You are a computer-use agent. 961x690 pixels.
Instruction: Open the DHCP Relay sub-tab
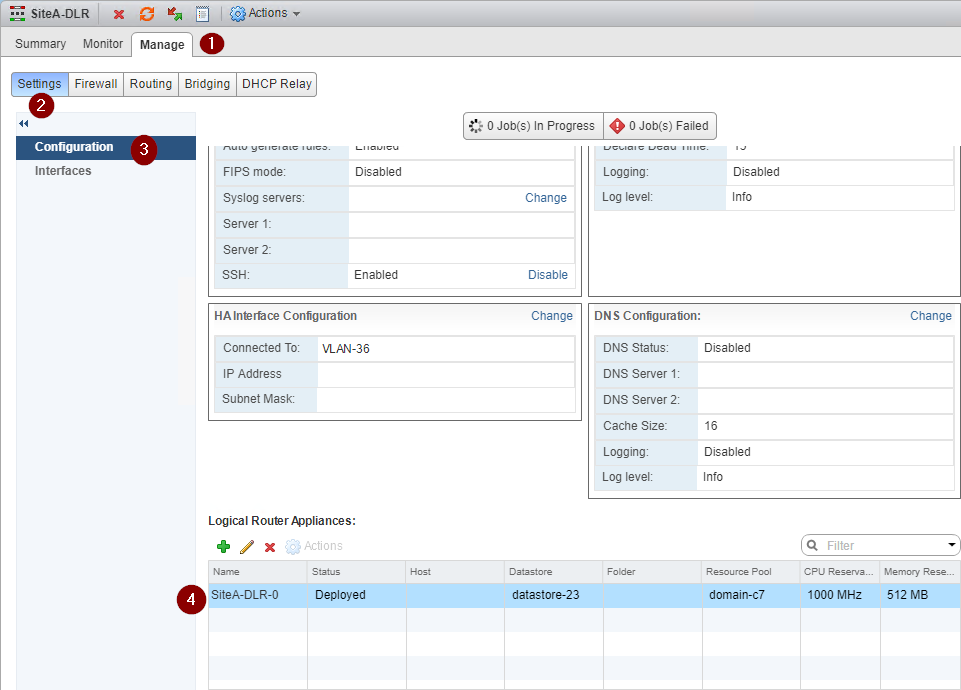click(x=276, y=84)
